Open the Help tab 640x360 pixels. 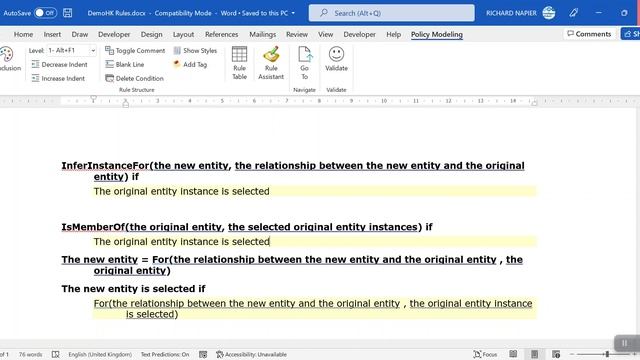[393, 35]
